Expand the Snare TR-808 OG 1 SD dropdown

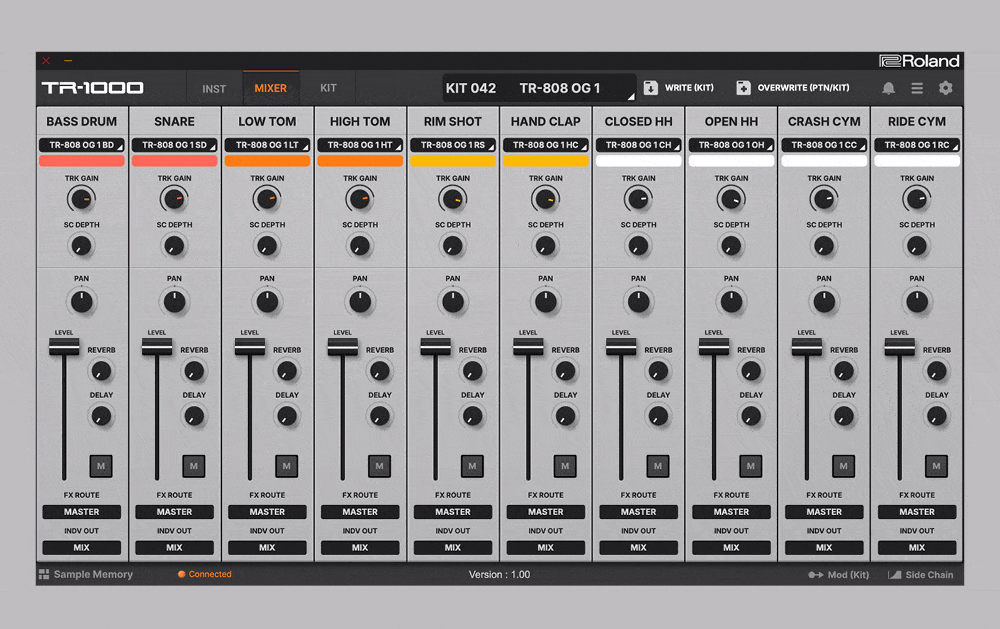(x=174, y=145)
